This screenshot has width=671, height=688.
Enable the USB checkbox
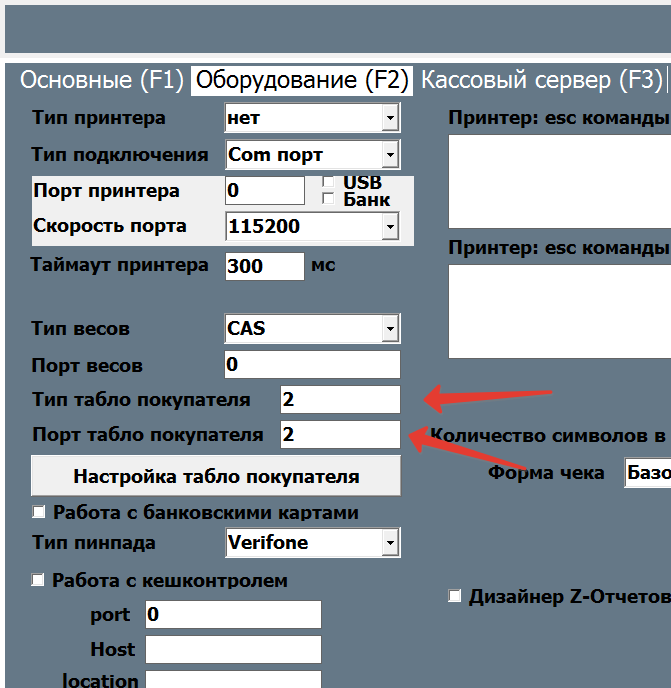pyautogui.click(x=327, y=183)
